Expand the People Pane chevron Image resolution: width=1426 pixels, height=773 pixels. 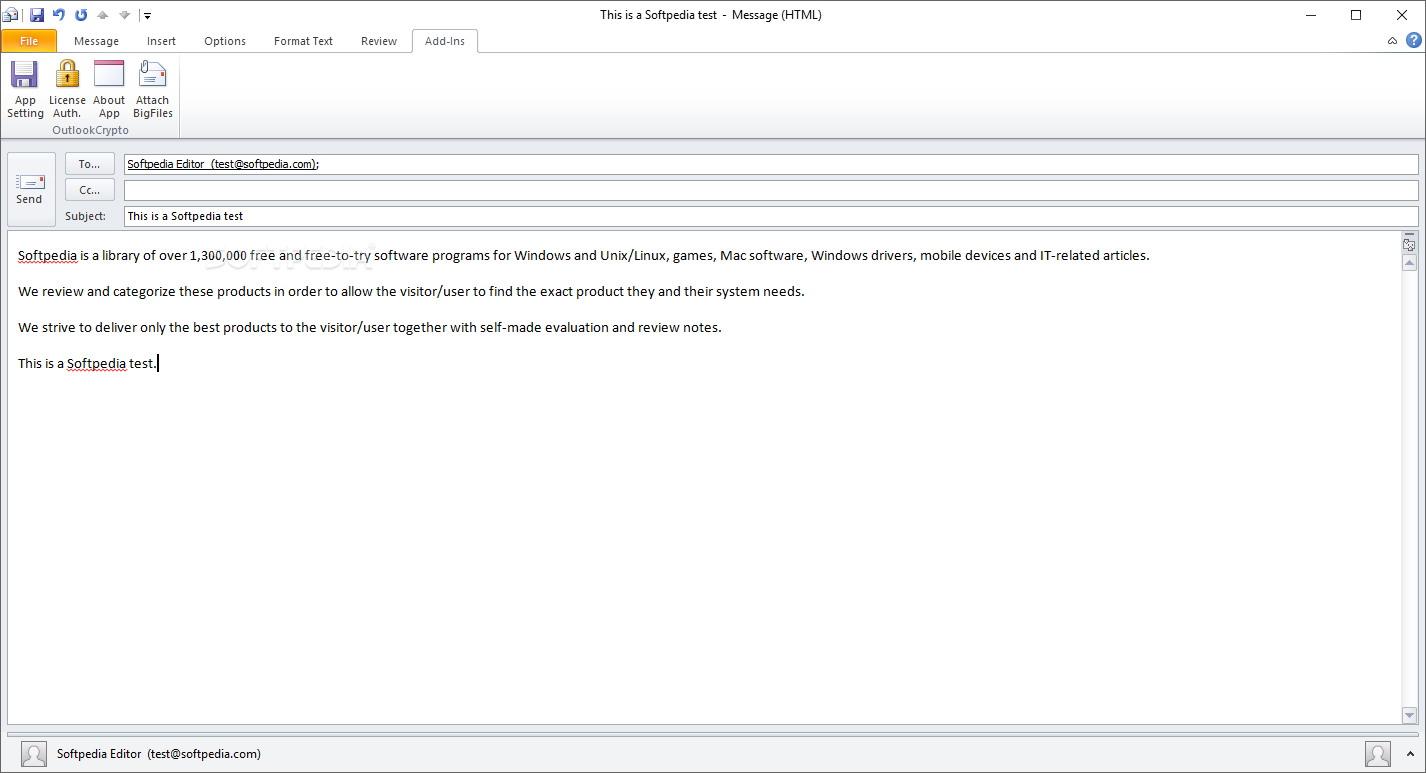coord(1411,754)
